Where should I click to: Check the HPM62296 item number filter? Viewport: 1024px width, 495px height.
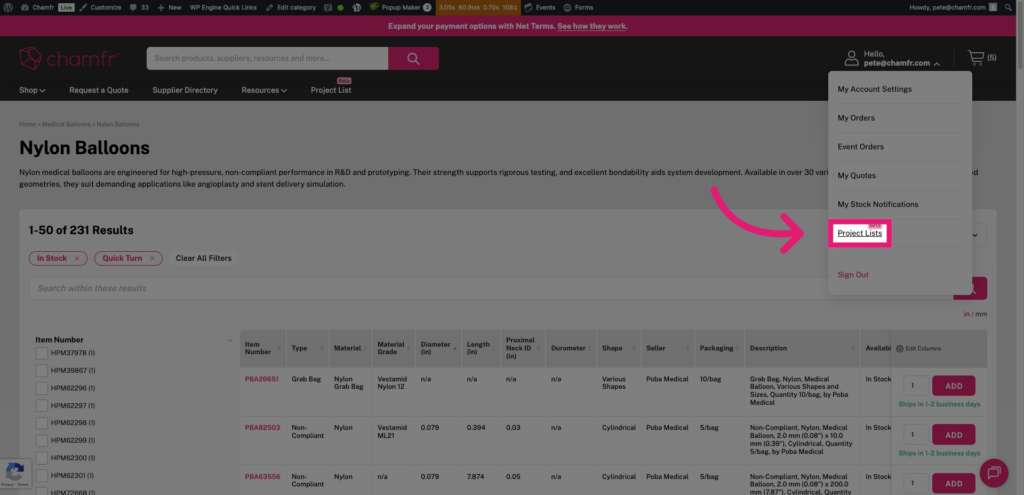point(42,388)
